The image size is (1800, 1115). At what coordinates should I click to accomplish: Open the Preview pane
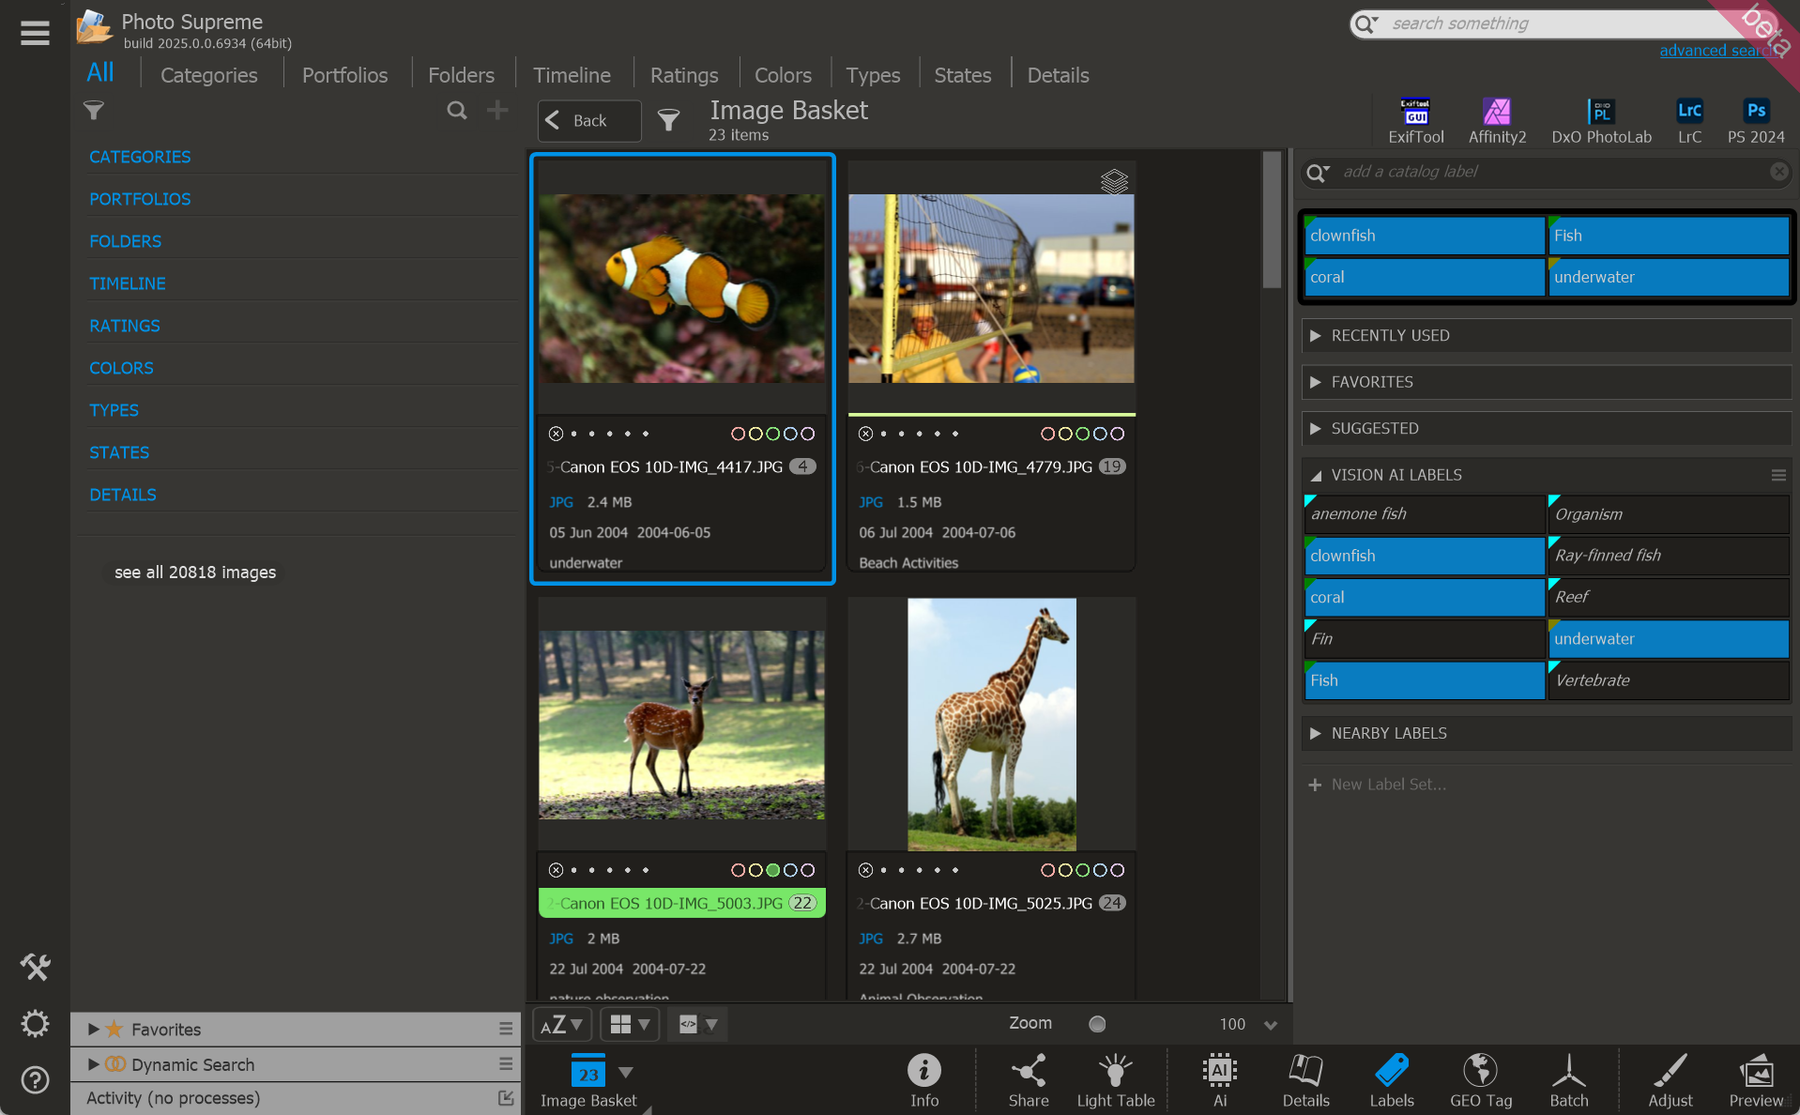1756,1081
